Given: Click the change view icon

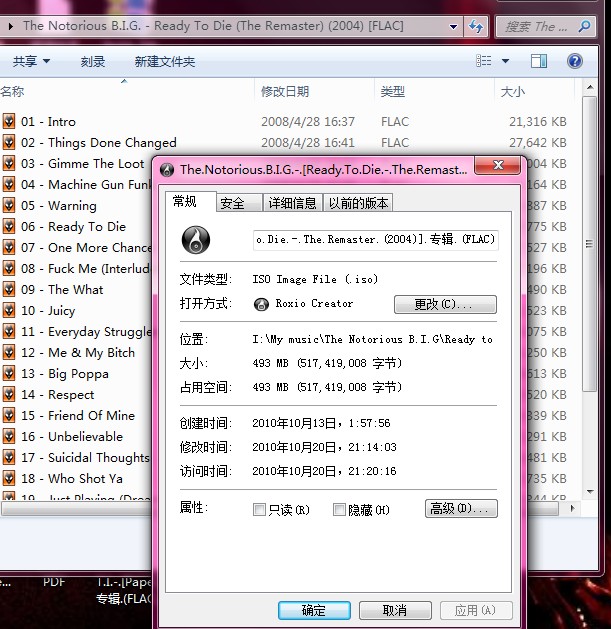Looking at the screenshot, I should 483,61.
